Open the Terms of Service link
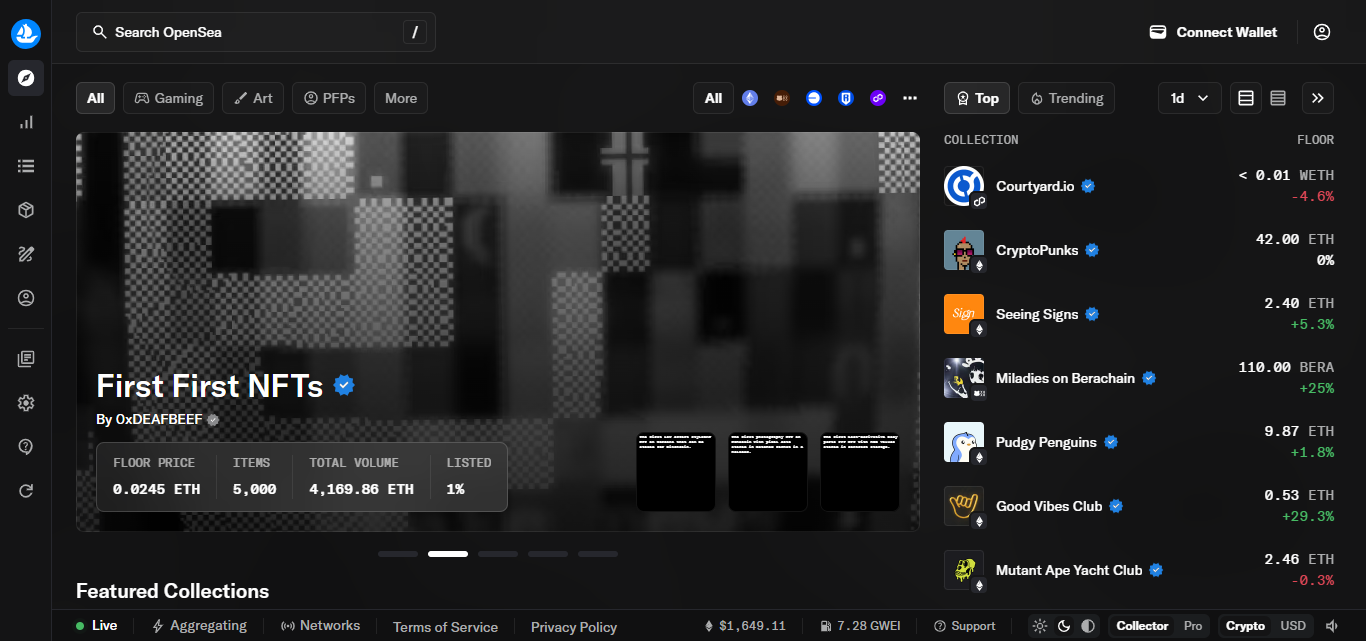The width and height of the screenshot is (1366, 641). [x=445, y=627]
